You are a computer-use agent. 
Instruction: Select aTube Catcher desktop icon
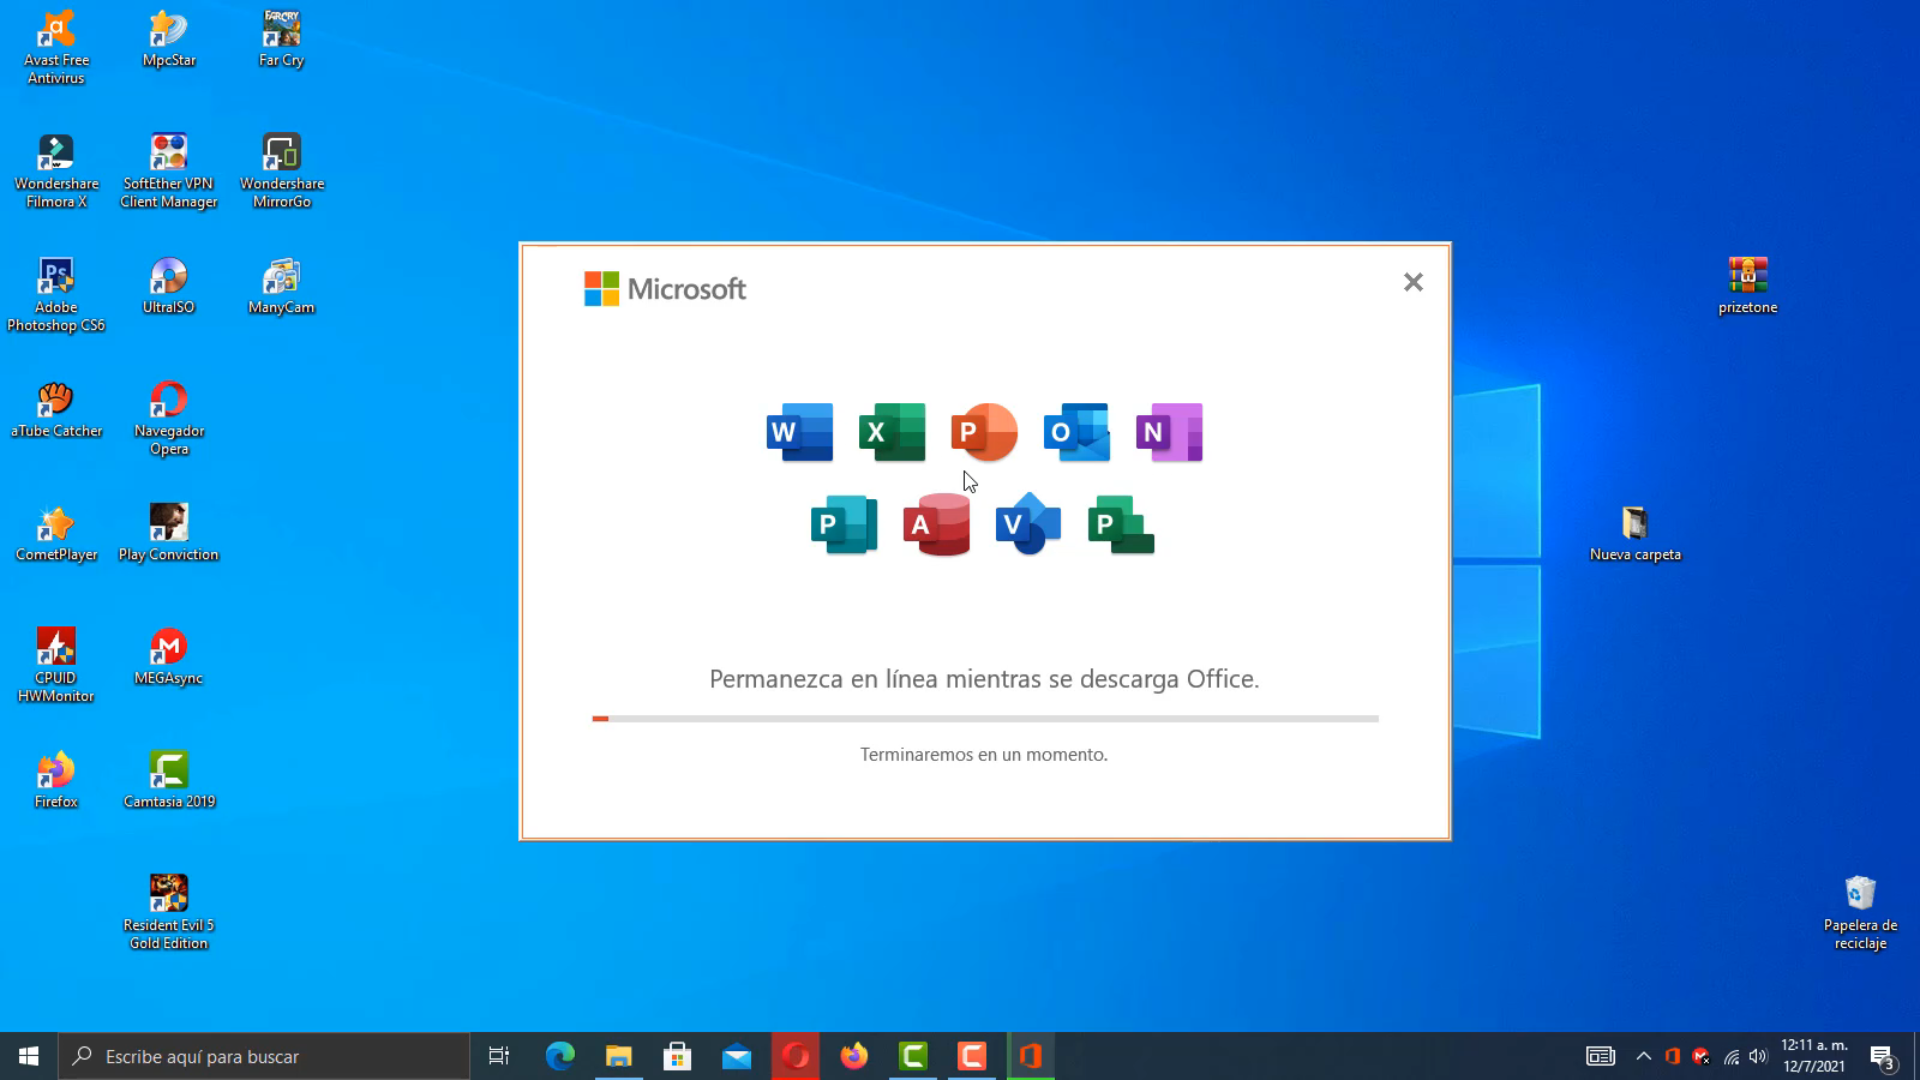pos(56,410)
